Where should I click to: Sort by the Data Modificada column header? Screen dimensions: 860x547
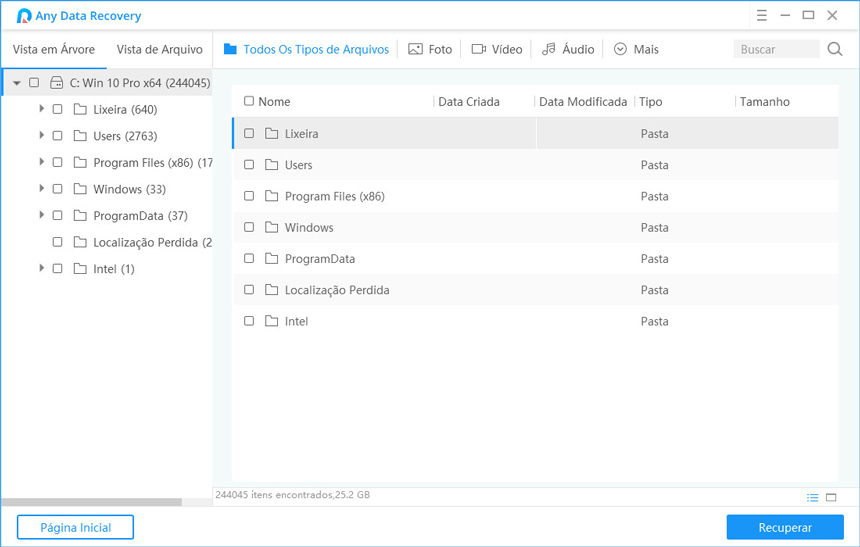pyautogui.click(x=583, y=101)
